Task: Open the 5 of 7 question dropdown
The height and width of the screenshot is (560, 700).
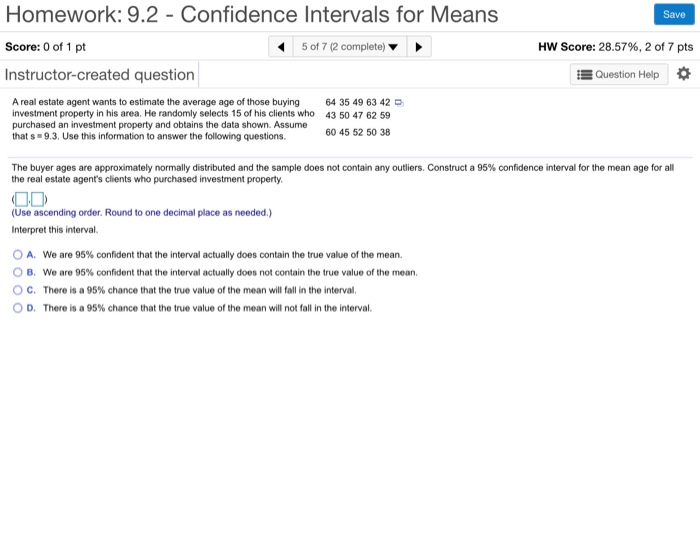Action: point(350,46)
